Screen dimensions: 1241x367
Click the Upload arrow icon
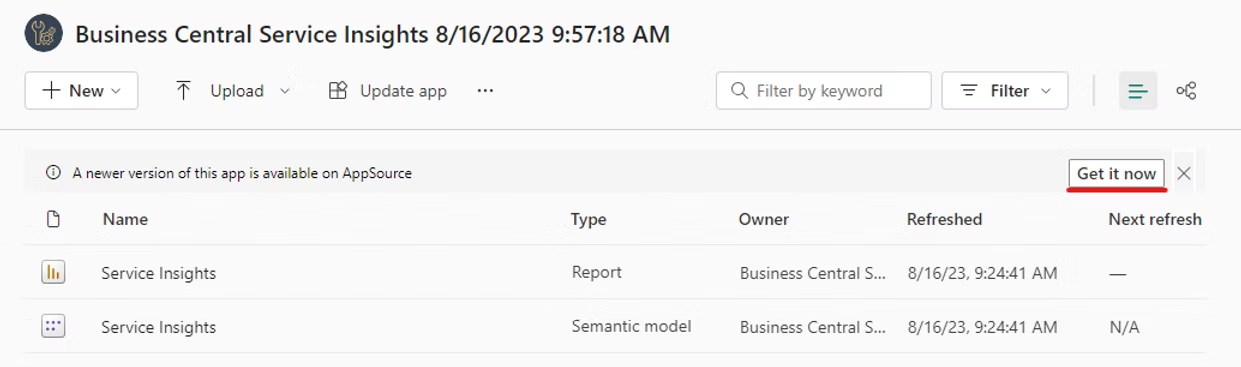(x=183, y=91)
